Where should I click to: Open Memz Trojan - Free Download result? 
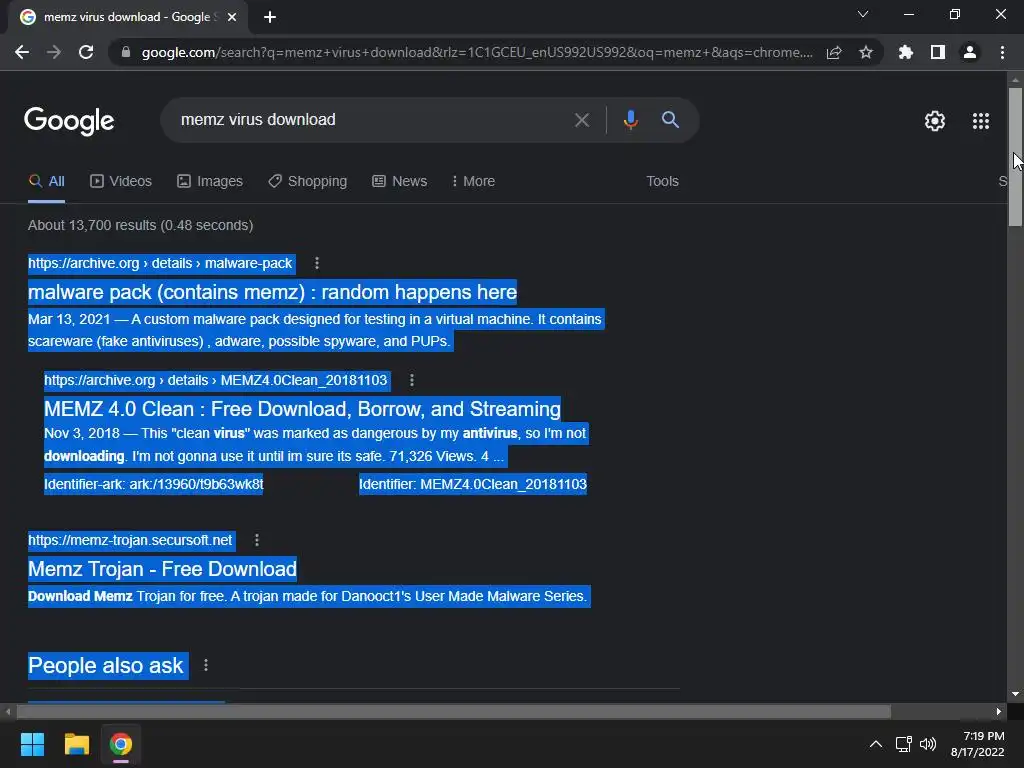[163, 569]
